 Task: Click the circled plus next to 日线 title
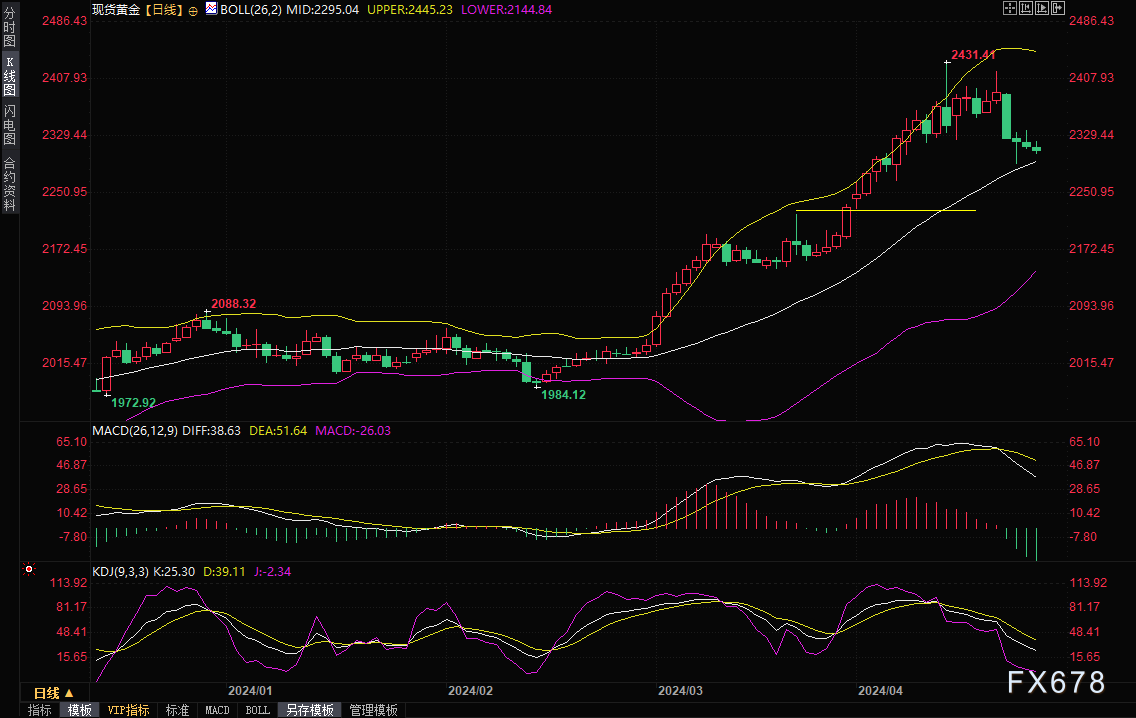pos(193,9)
